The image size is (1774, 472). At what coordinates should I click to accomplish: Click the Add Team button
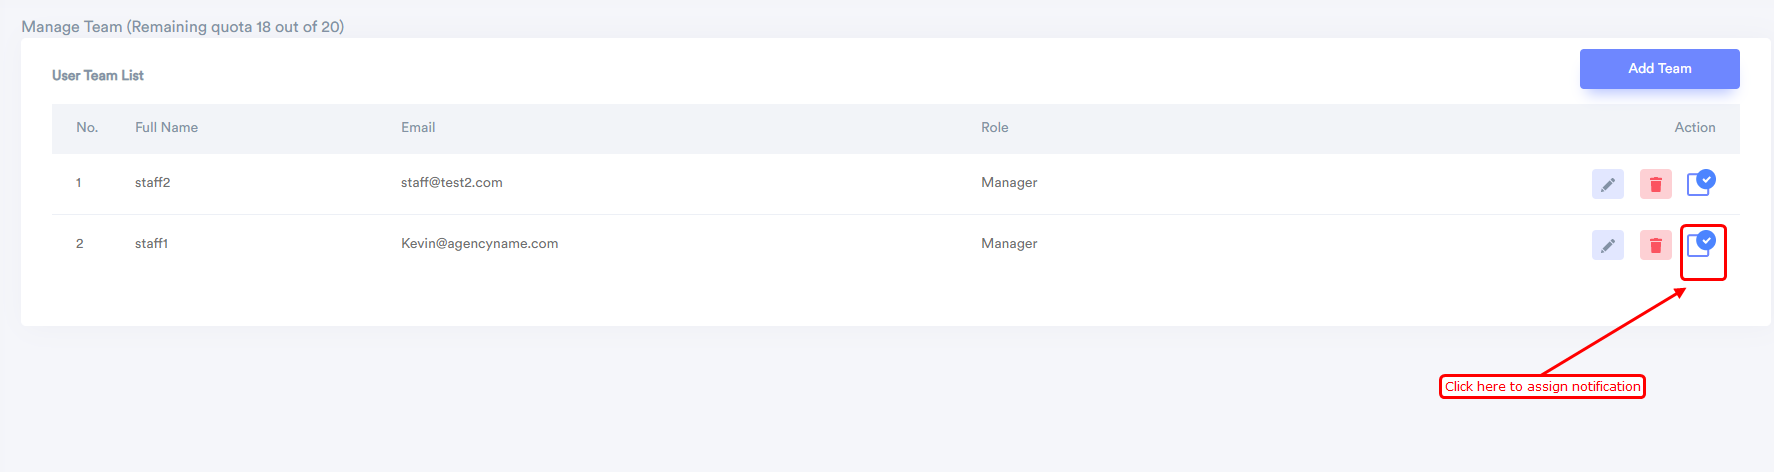(1659, 69)
